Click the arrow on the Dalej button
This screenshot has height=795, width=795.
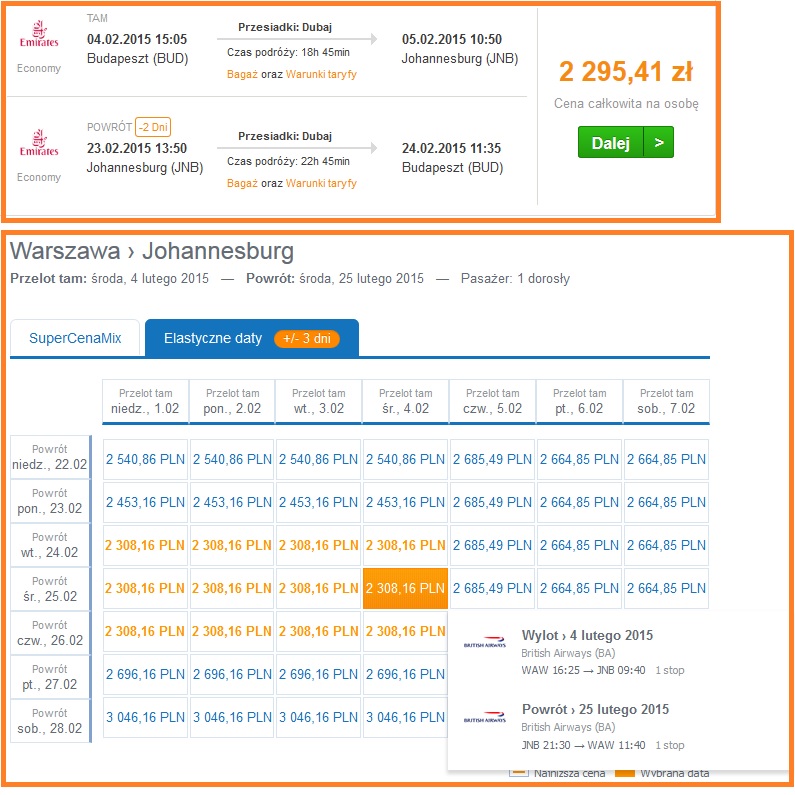(659, 142)
